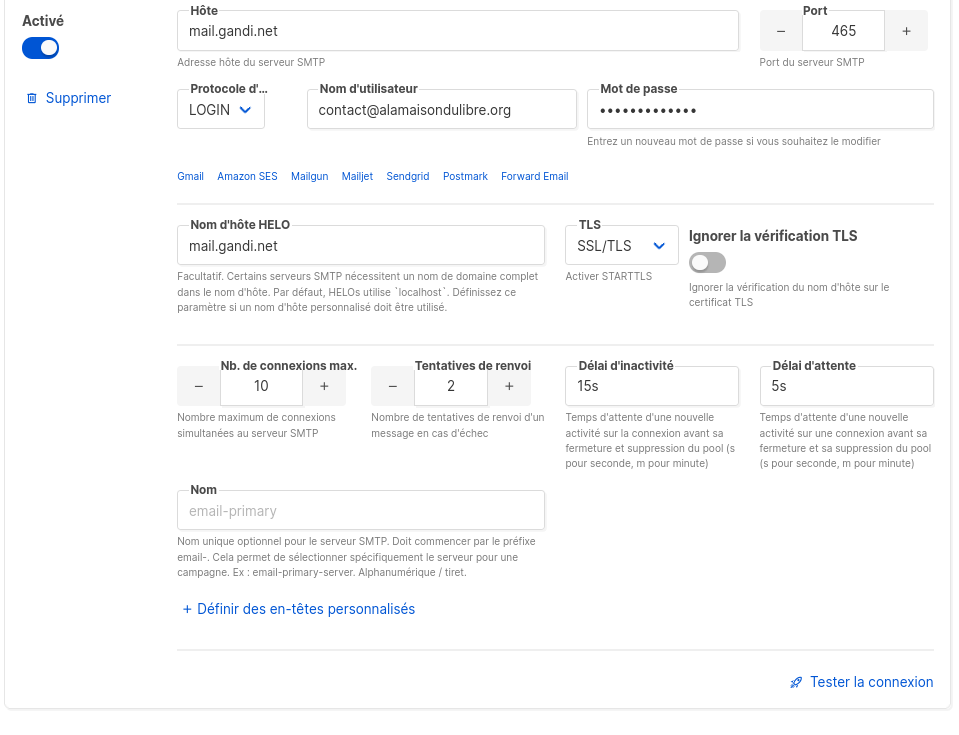Select the Gmail preset link
The width and height of the screenshot is (959, 735).
click(190, 176)
